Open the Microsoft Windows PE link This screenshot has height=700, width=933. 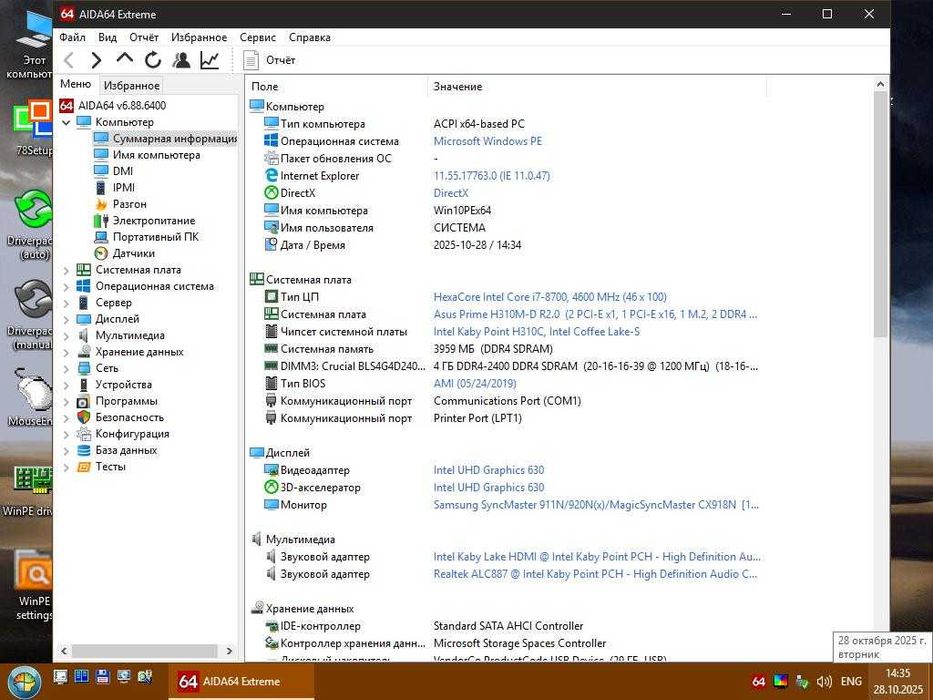487,141
